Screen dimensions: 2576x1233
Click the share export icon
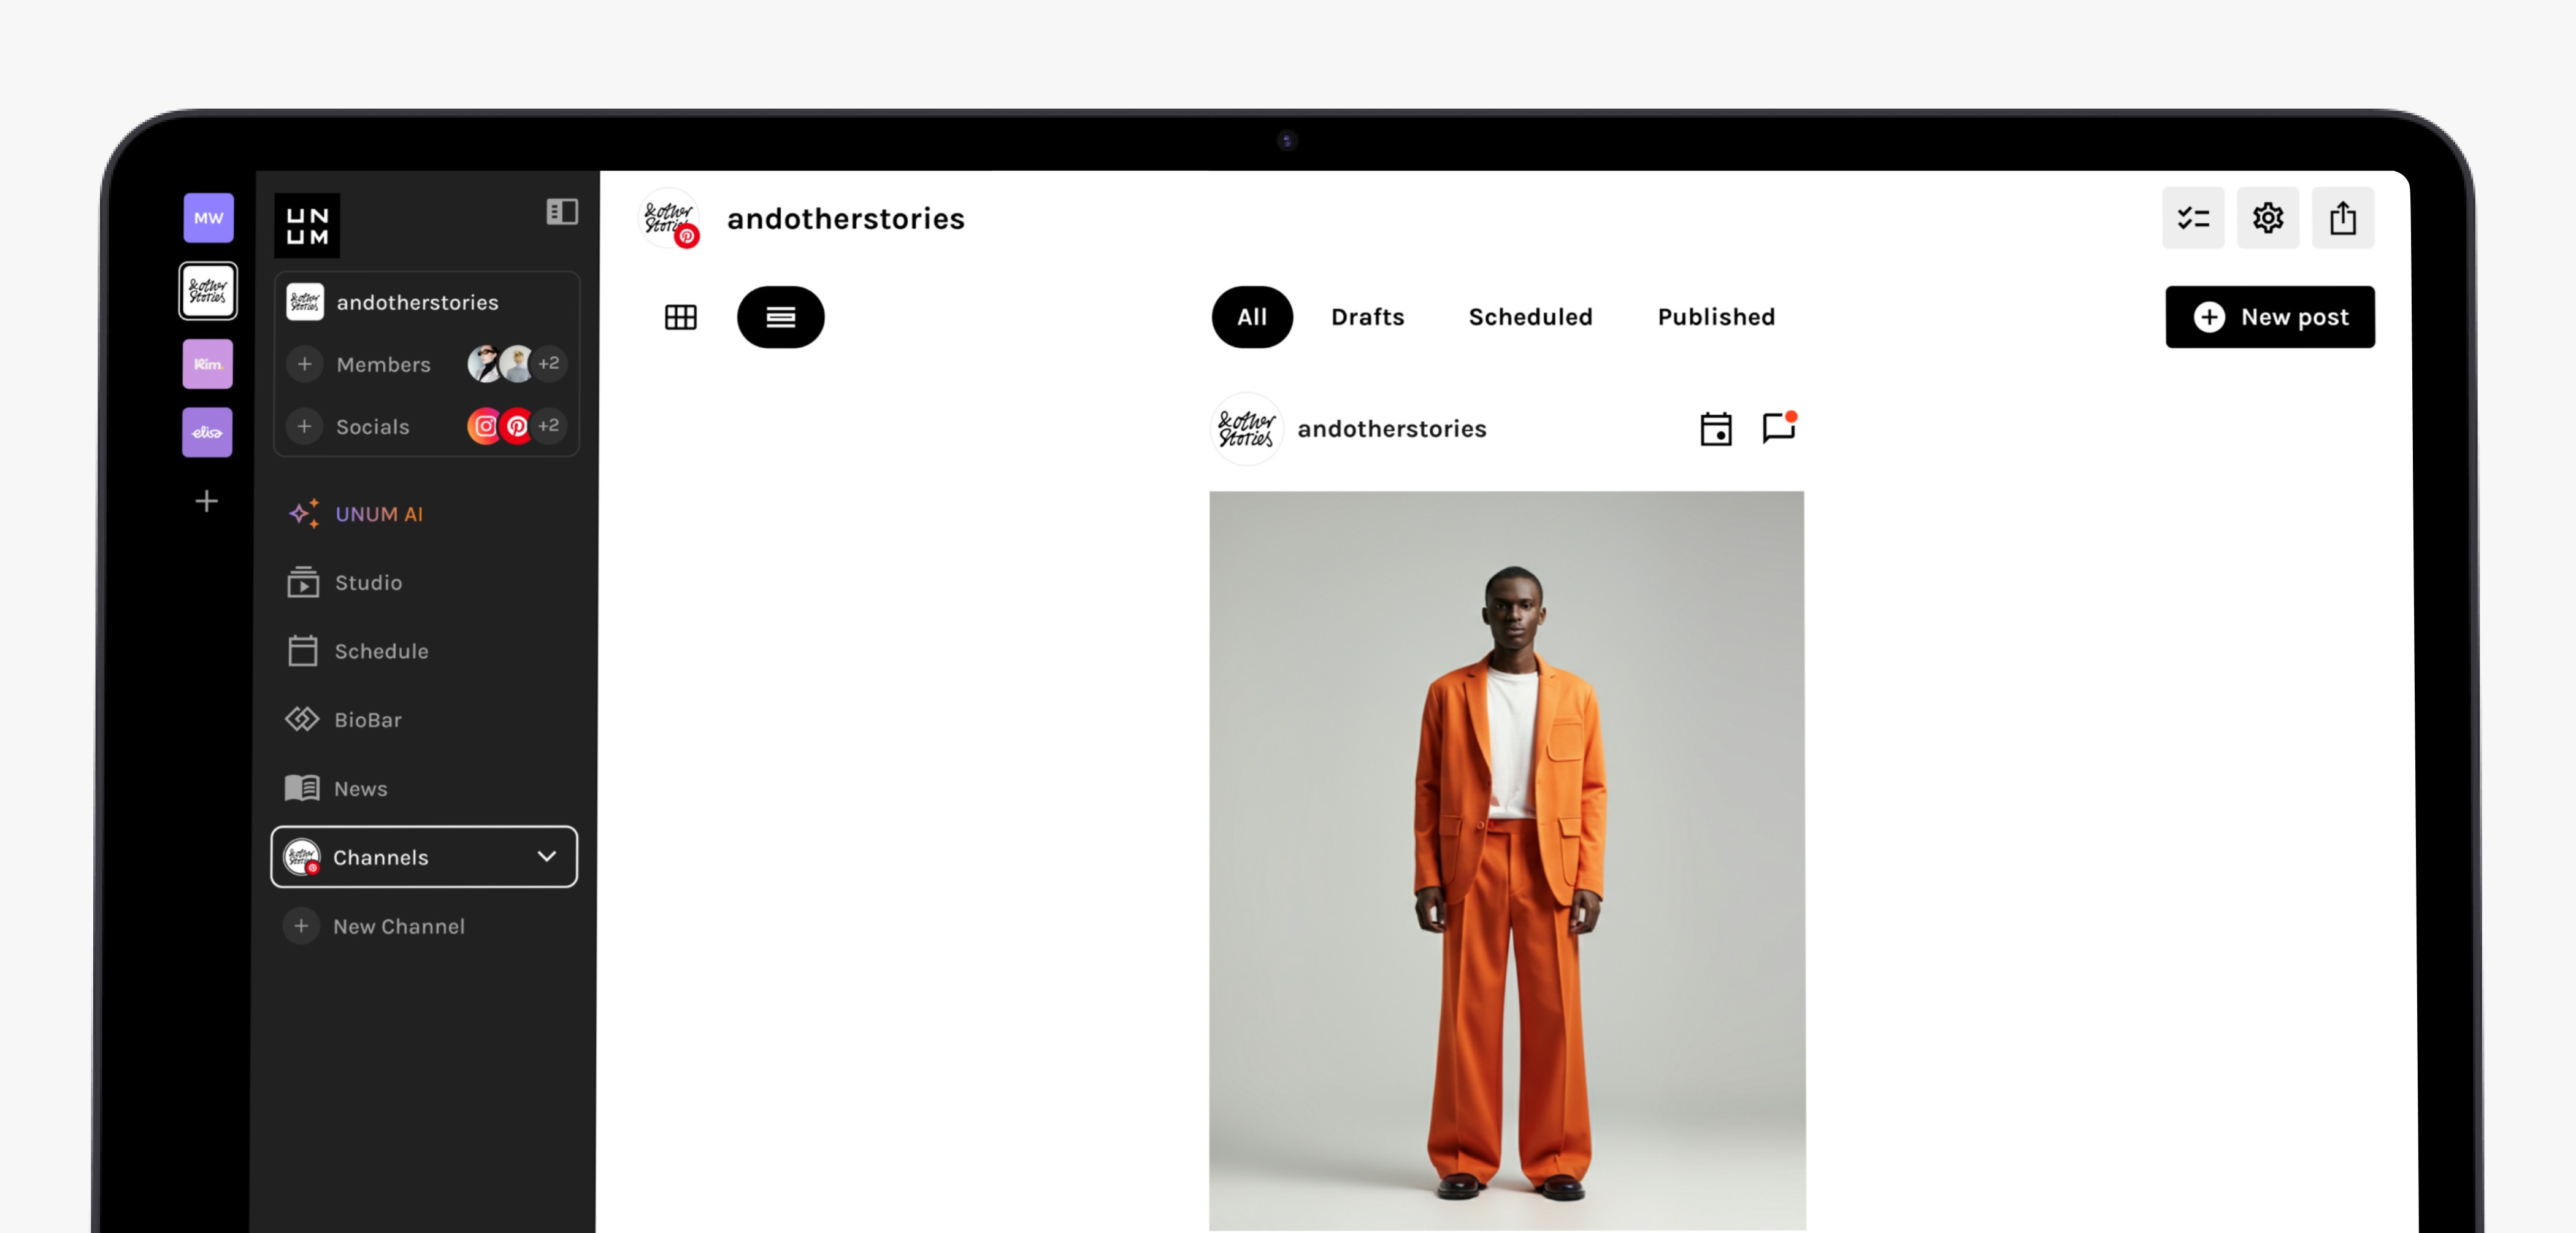pyautogui.click(x=2342, y=218)
